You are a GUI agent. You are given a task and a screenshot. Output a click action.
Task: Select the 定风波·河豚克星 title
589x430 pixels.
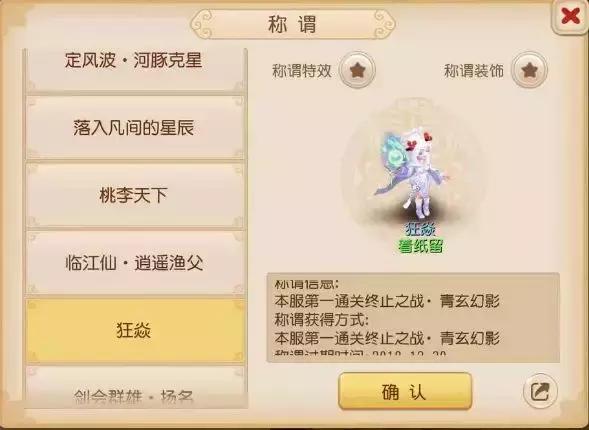click(x=134, y=68)
